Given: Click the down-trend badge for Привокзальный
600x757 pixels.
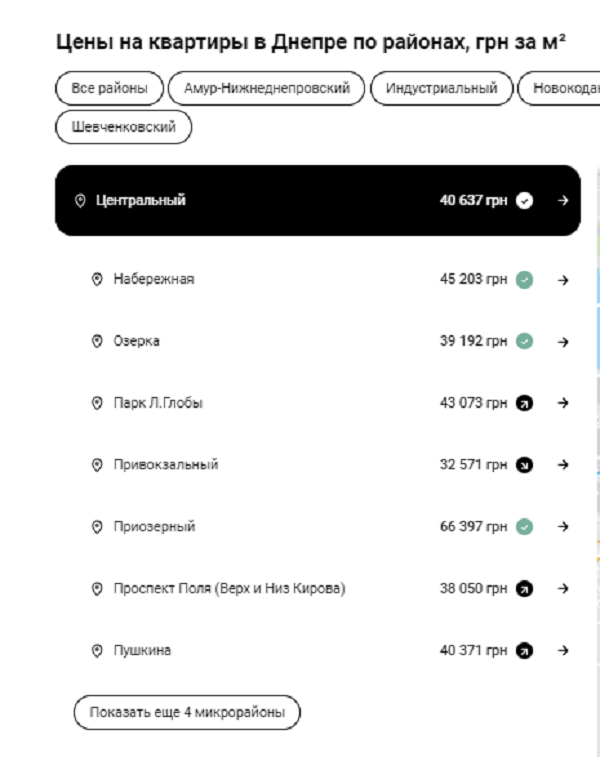Looking at the screenshot, I should click(524, 465).
